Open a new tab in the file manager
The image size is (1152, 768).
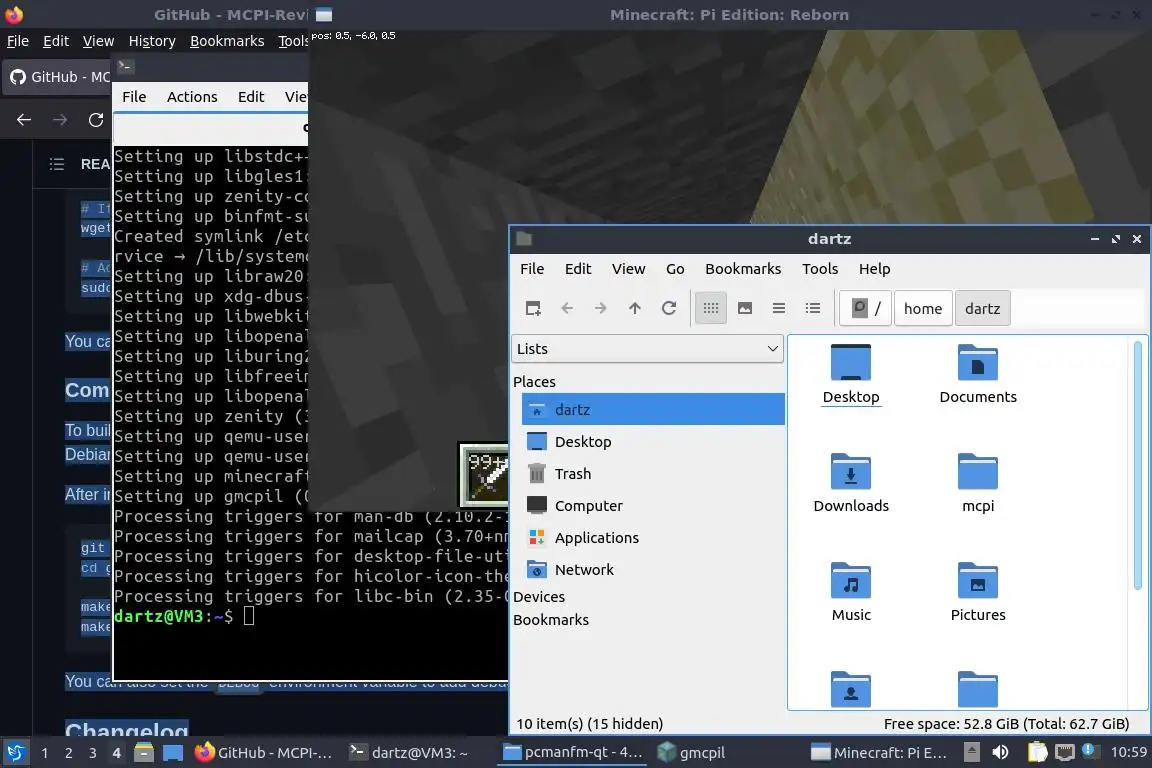[x=533, y=308]
